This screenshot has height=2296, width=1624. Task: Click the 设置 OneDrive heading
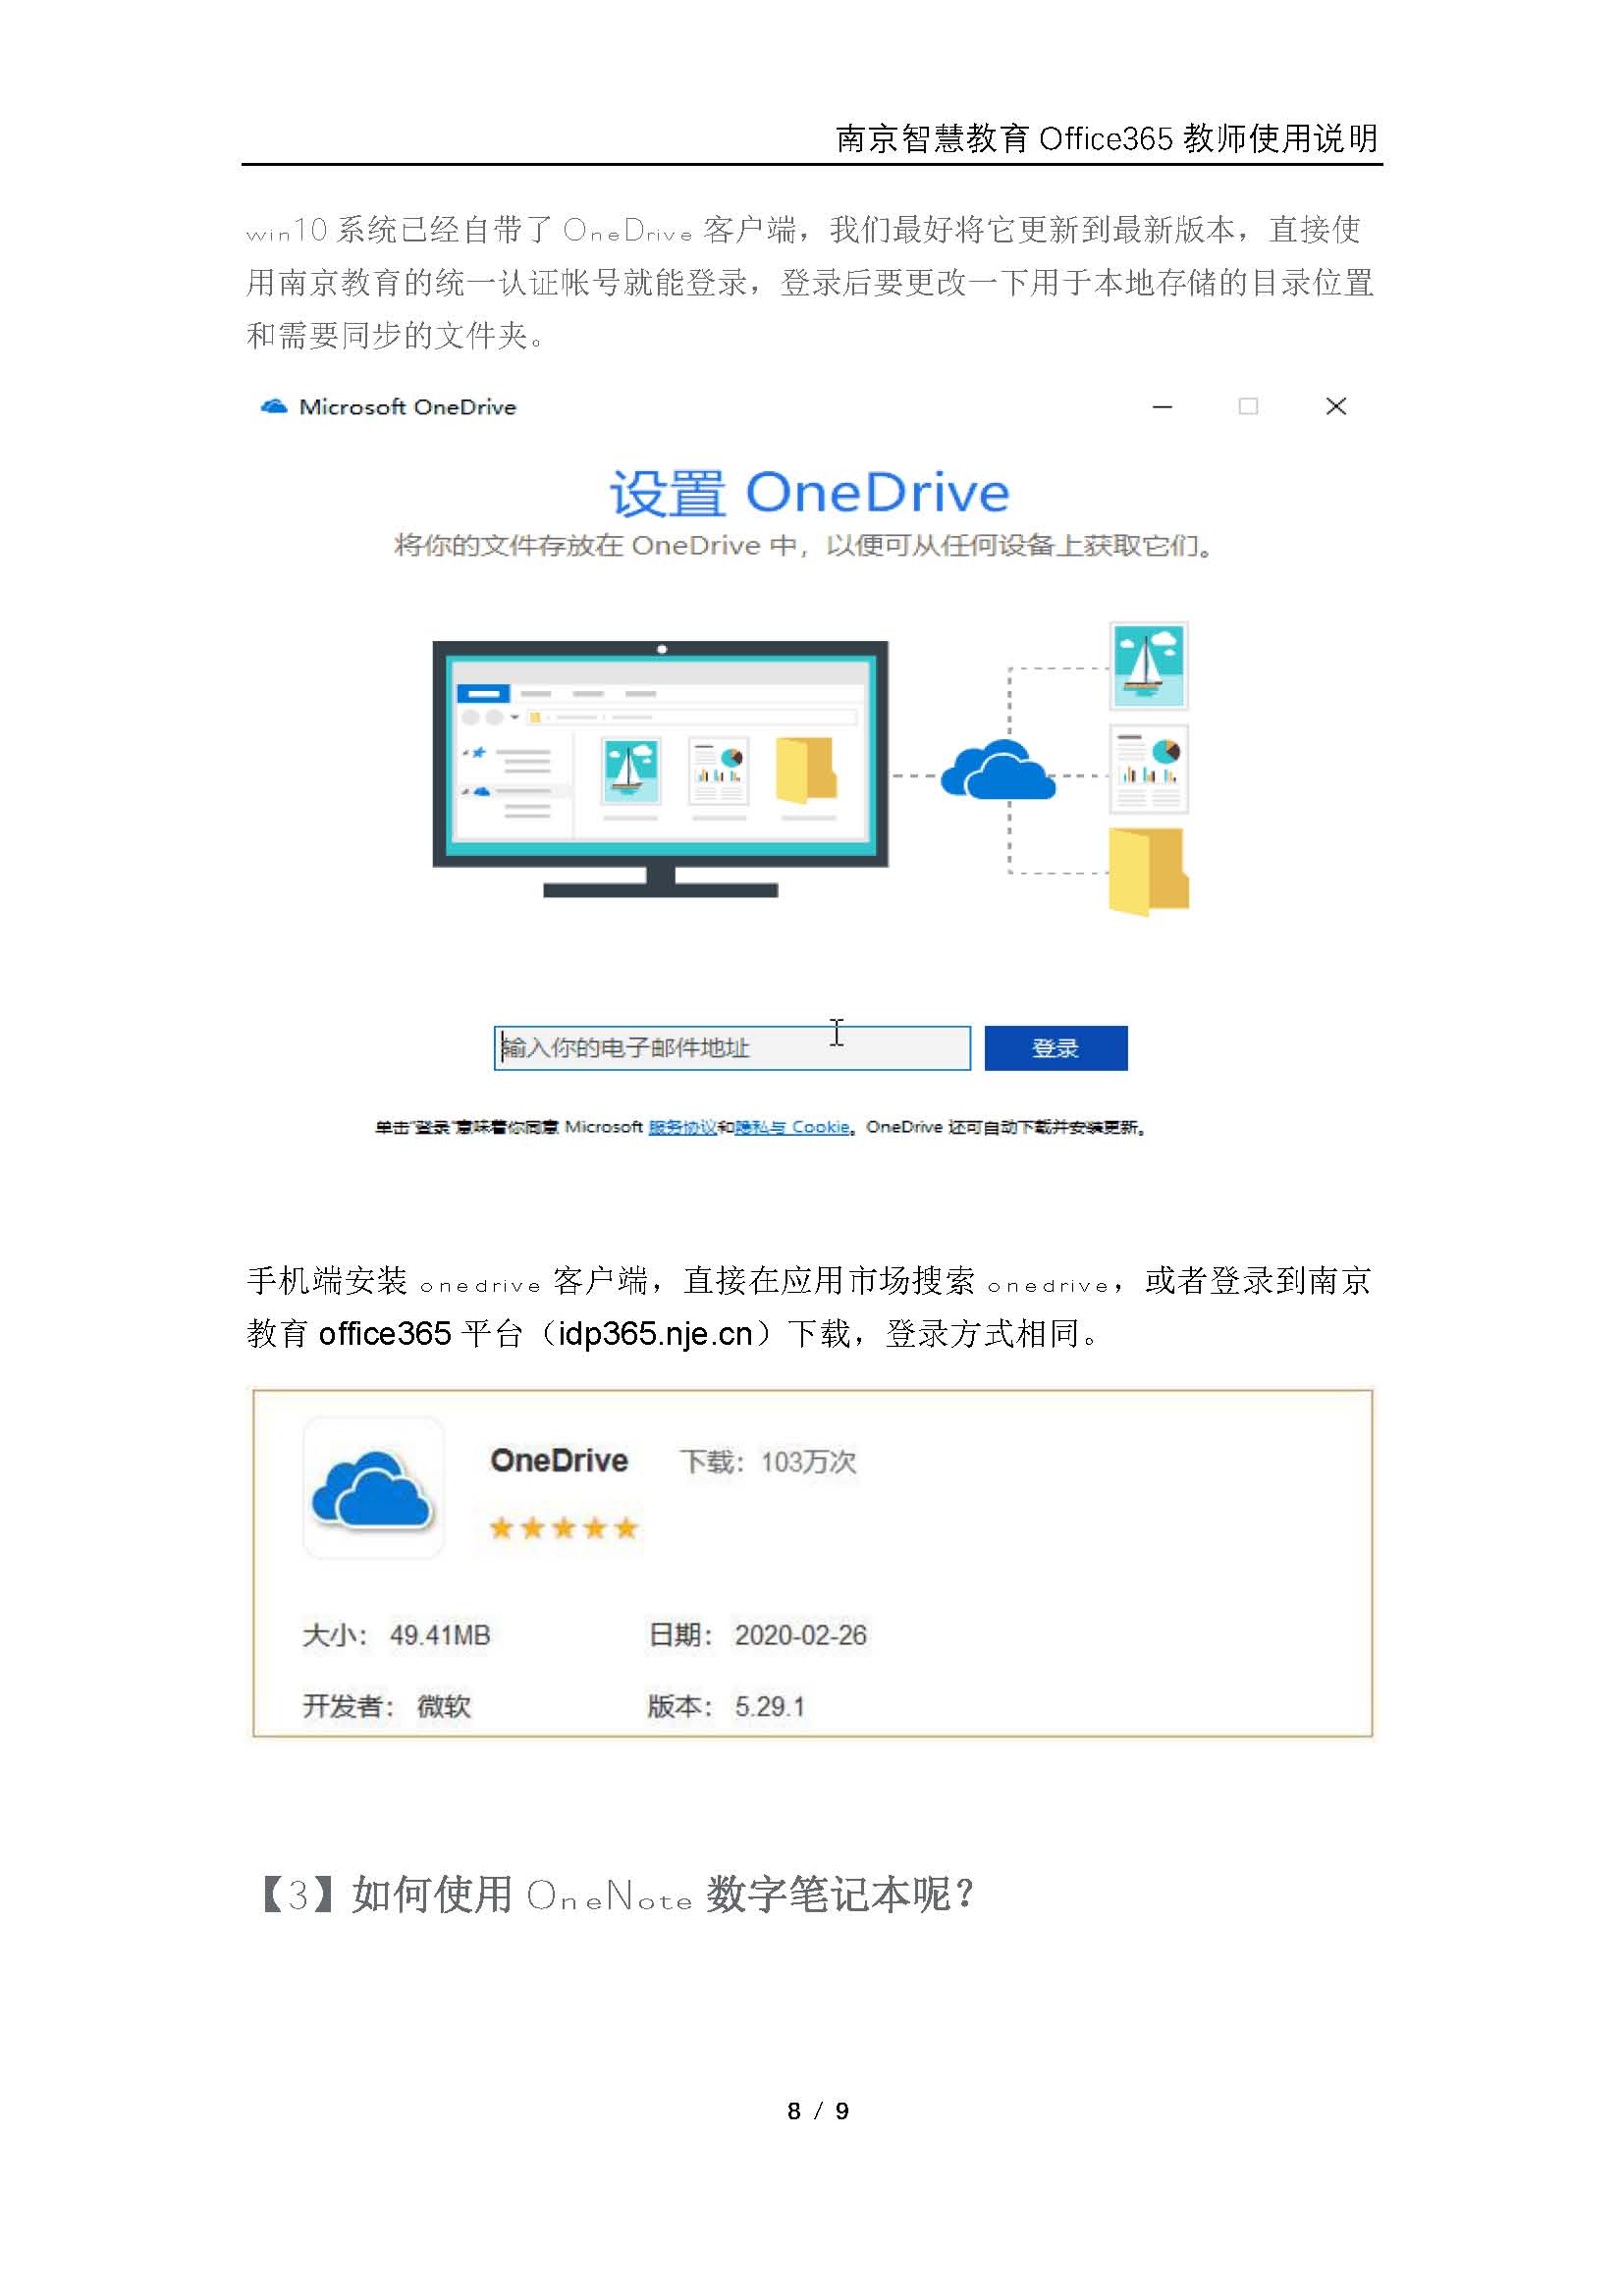pos(810,494)
